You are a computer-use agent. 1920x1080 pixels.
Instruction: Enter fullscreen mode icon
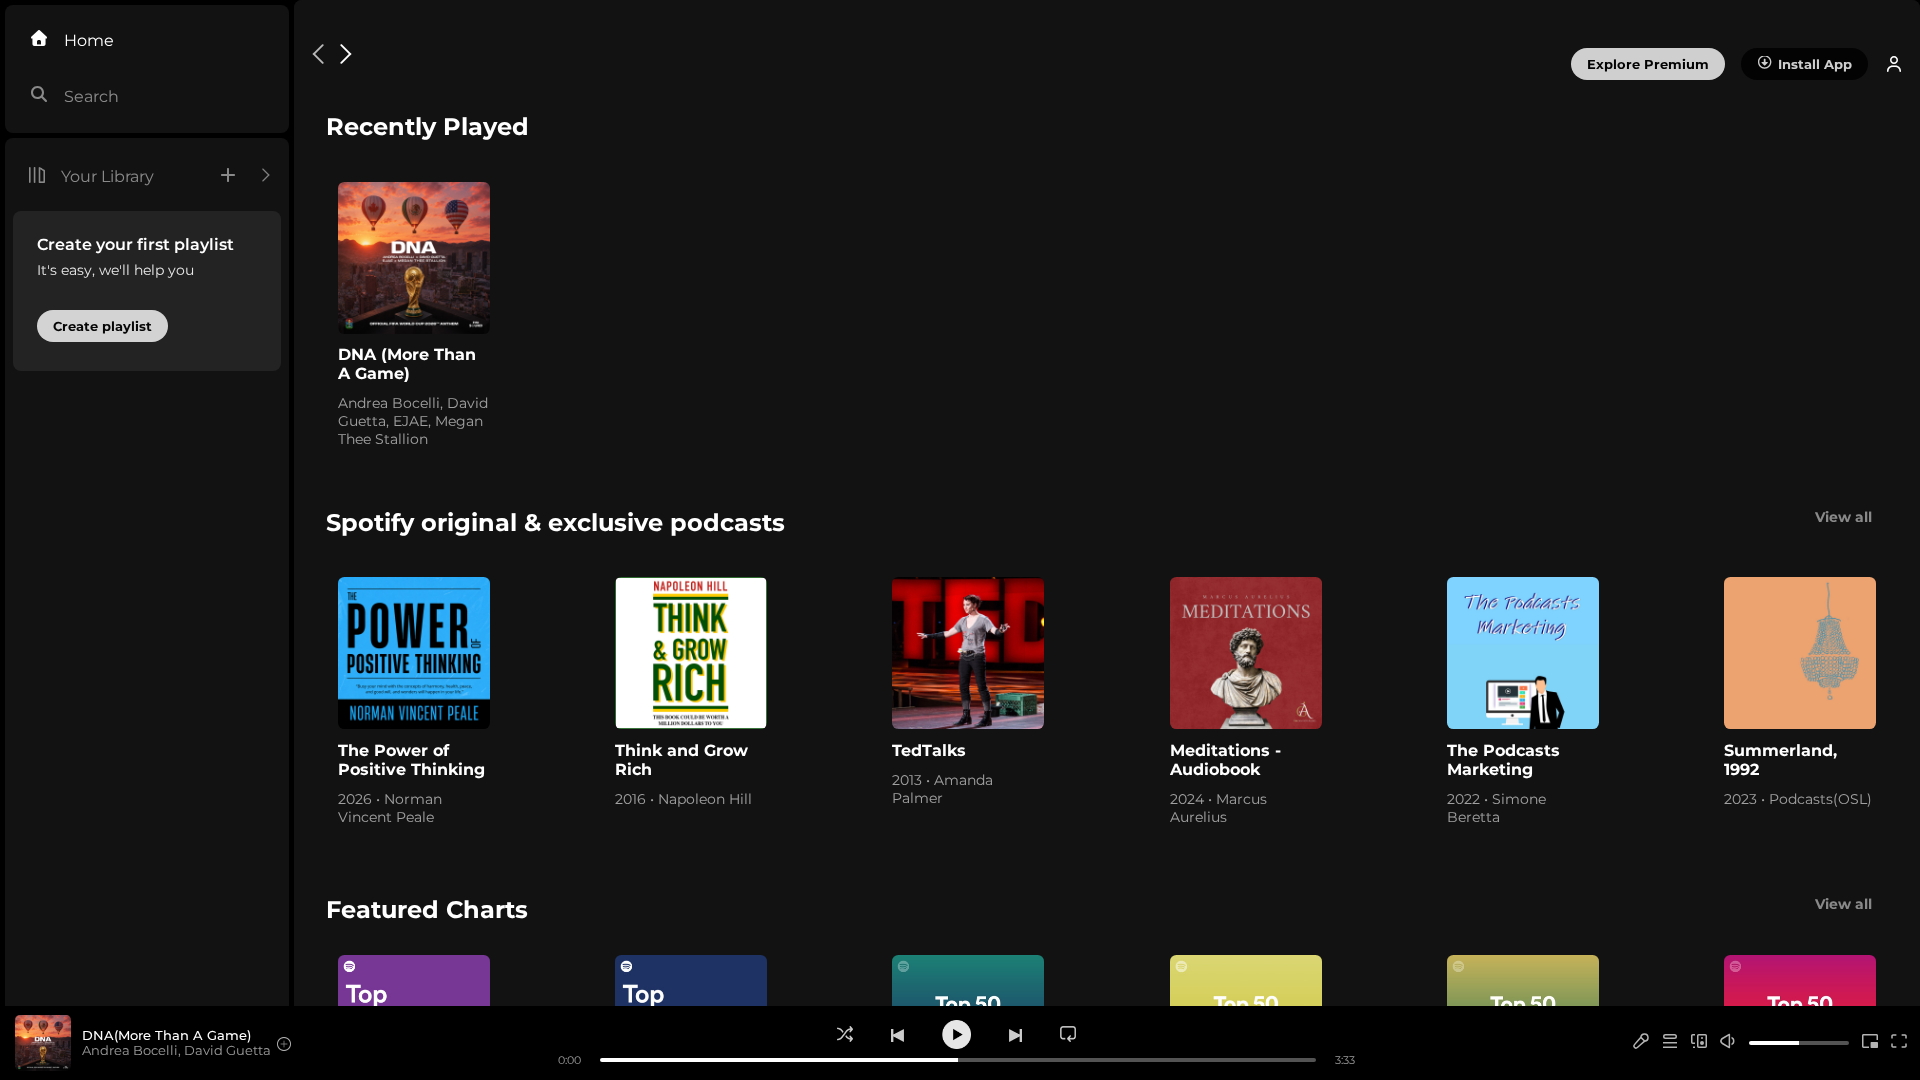click(x=1899, y=1042)
